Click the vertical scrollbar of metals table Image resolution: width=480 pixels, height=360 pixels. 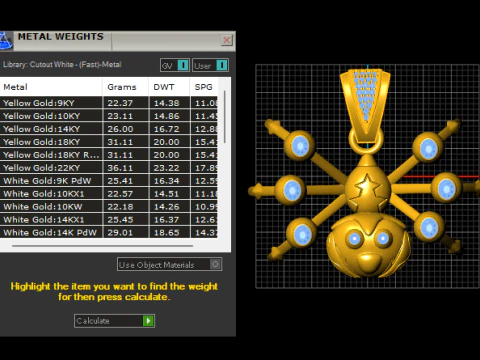pos(225,117)
